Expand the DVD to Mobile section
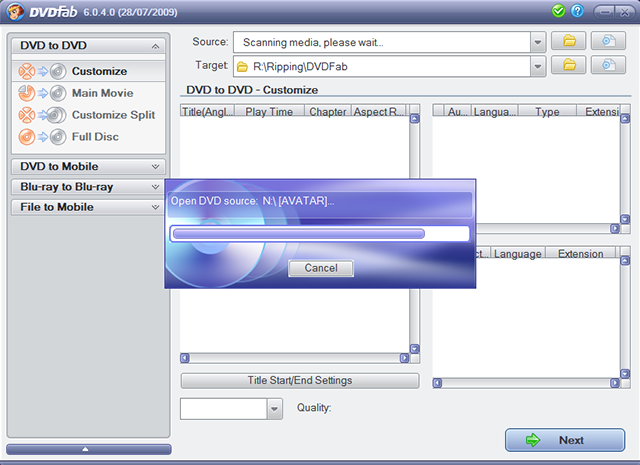 point(89,167)
